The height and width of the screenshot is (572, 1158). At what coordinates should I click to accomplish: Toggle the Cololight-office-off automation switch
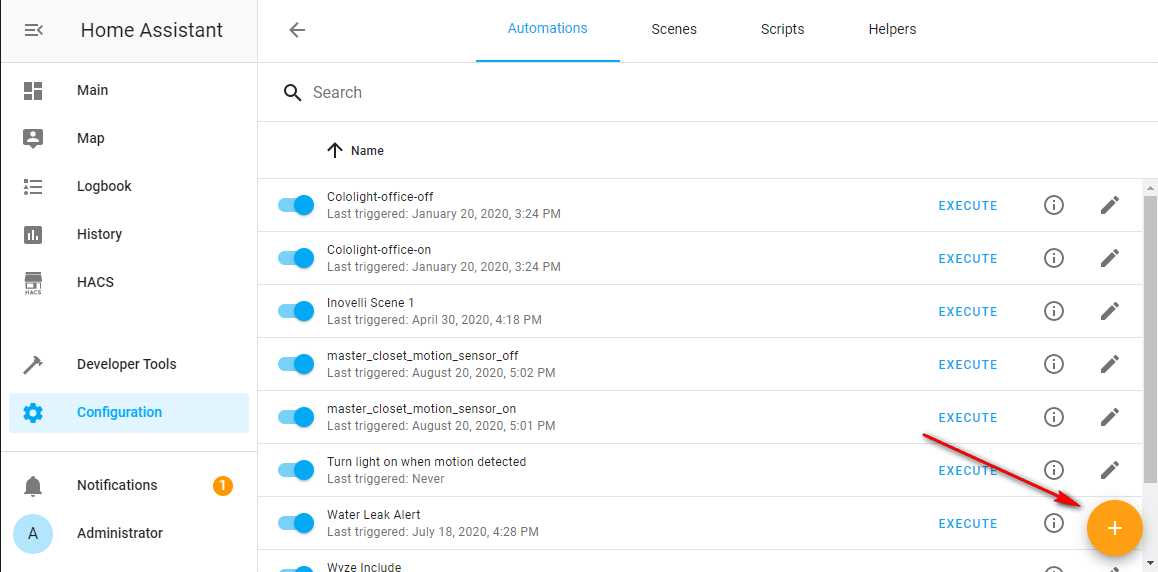point(296,205)
